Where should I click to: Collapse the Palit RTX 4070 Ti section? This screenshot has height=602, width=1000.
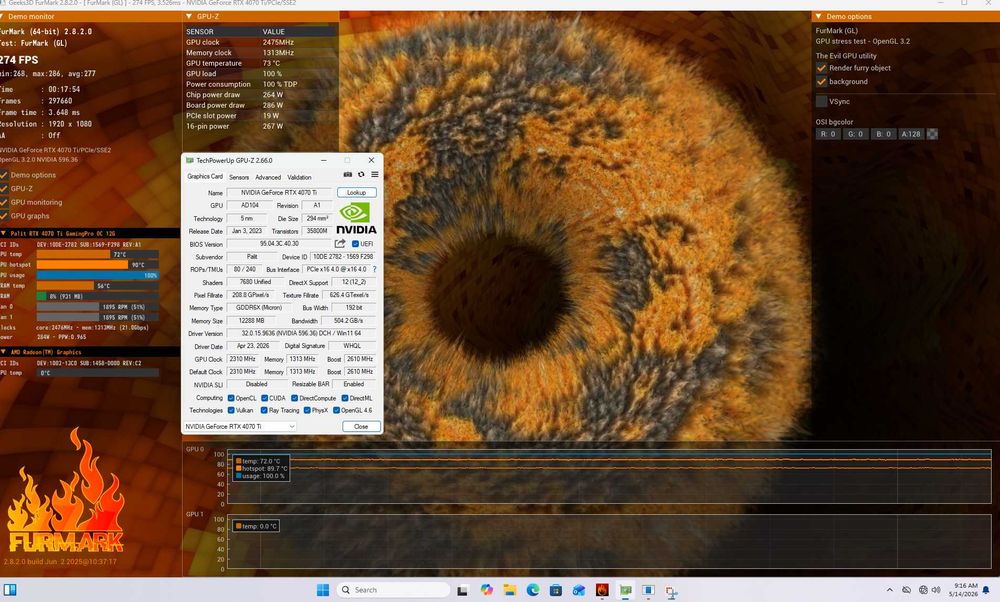(x=3, y=233)
